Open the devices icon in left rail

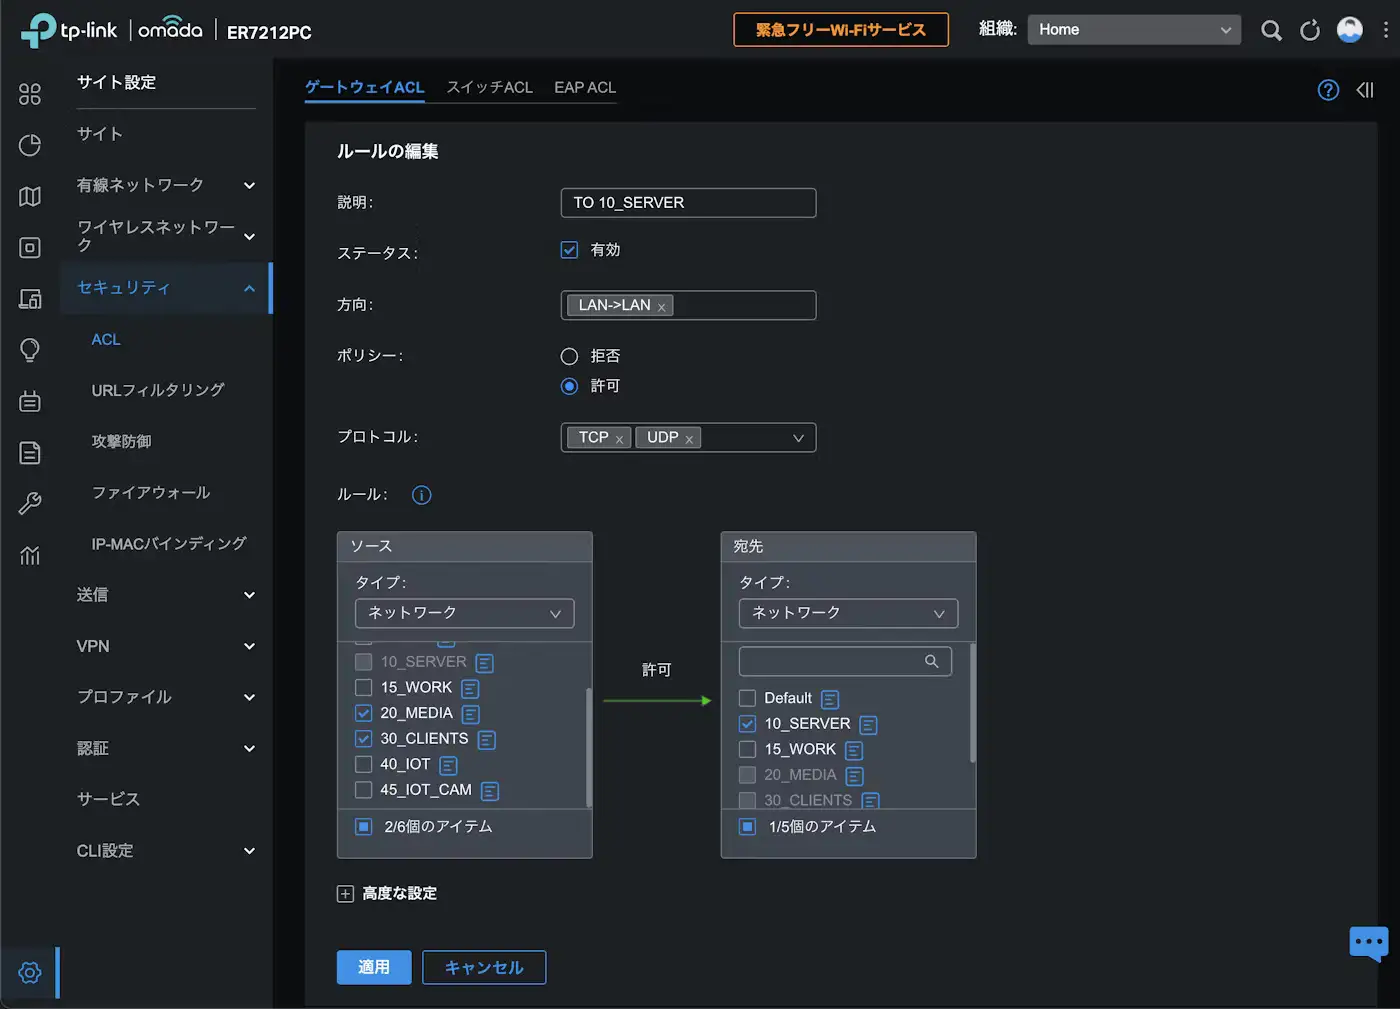(30, 247)
